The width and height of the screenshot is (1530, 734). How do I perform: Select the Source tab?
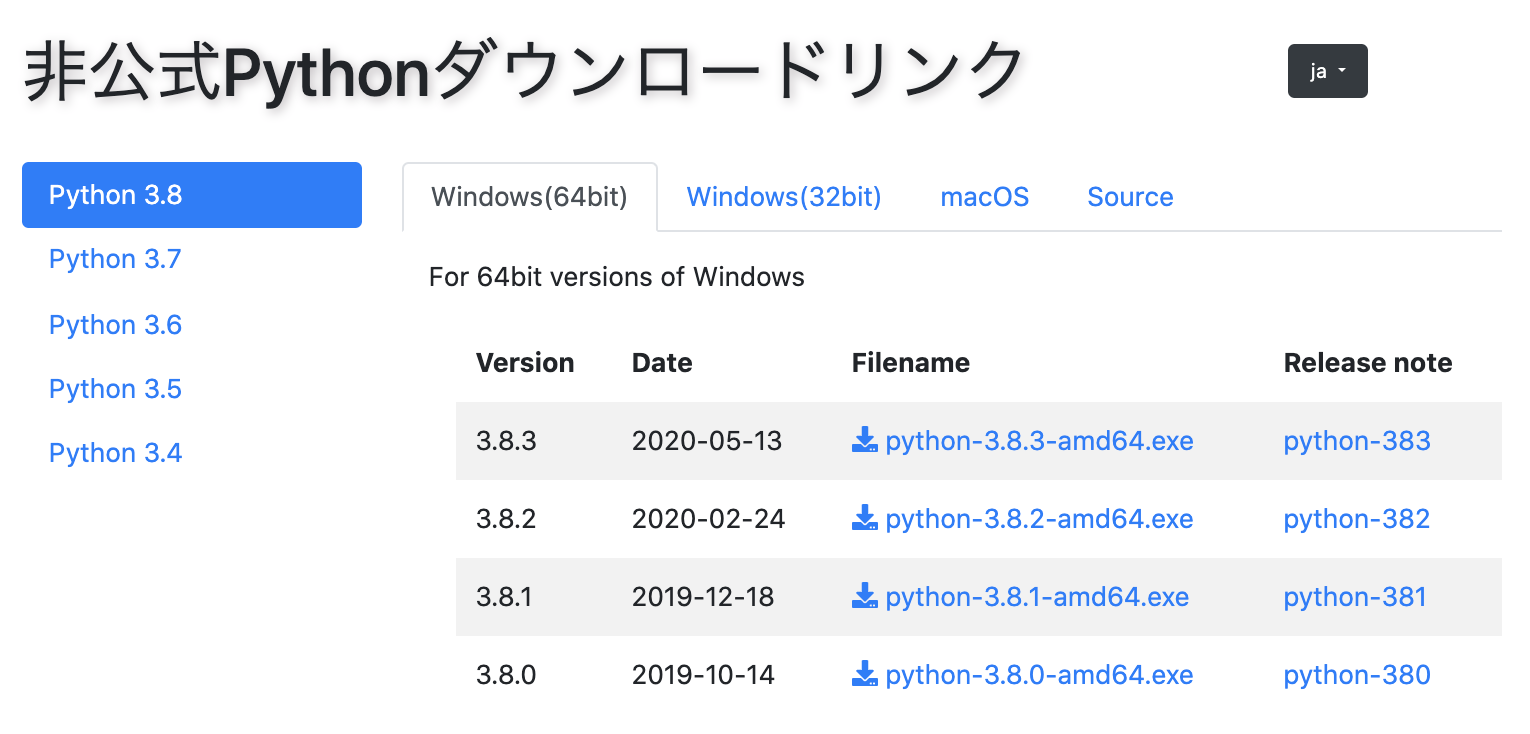[x=1130, y=196]
